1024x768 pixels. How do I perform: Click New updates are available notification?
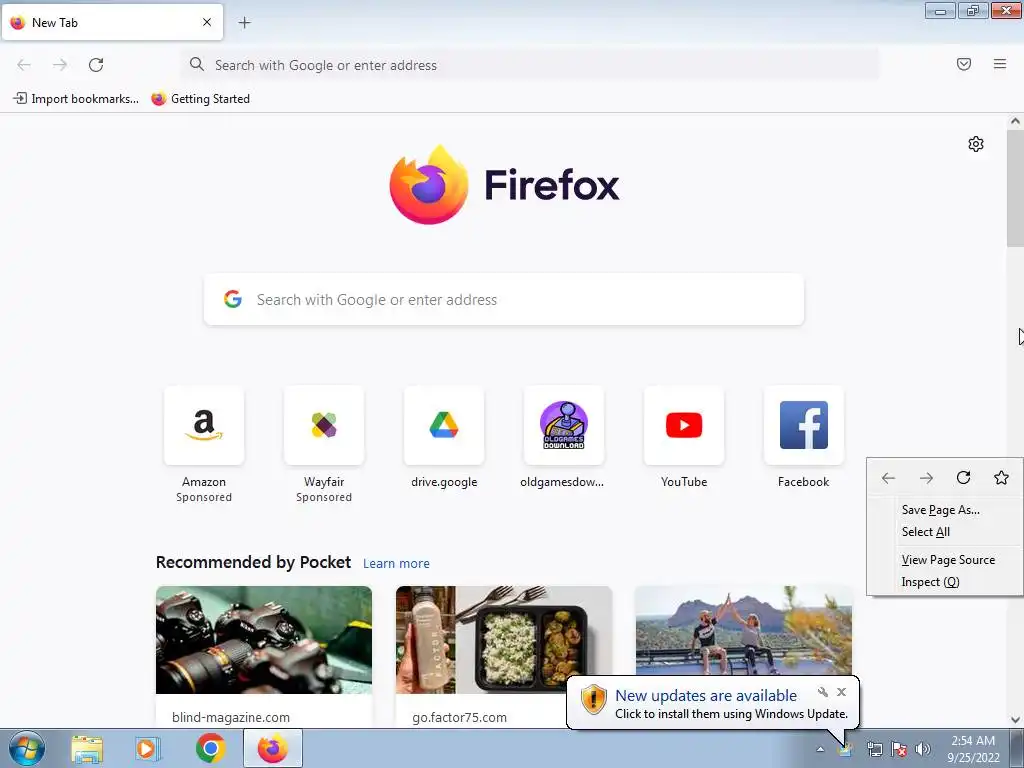pos(705,696)
